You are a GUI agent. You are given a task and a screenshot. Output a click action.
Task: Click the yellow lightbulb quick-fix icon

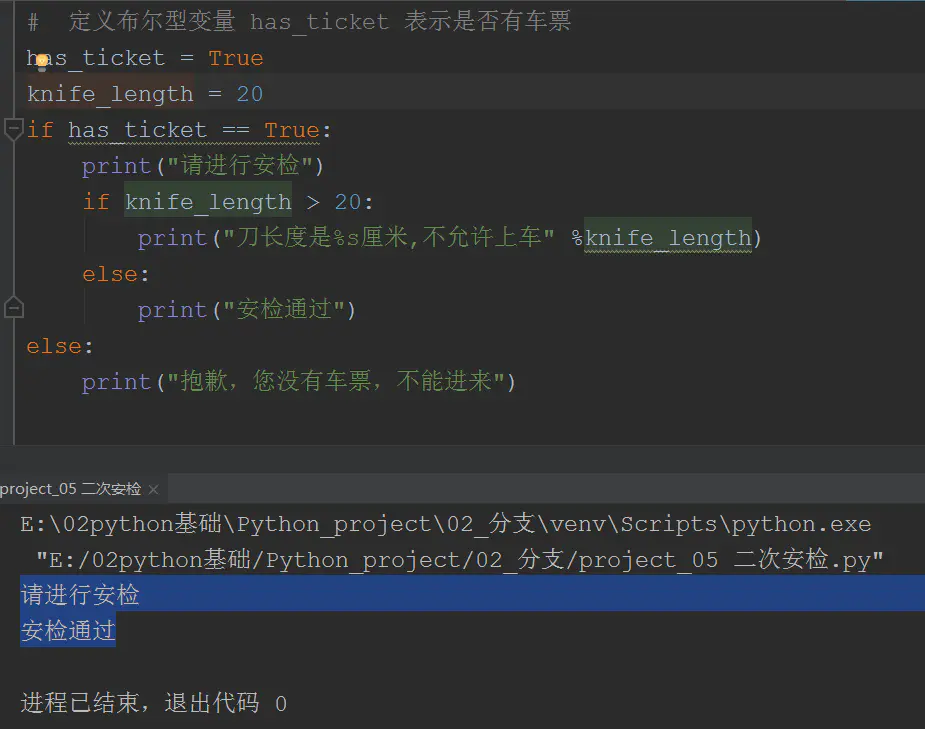(41, 61)
